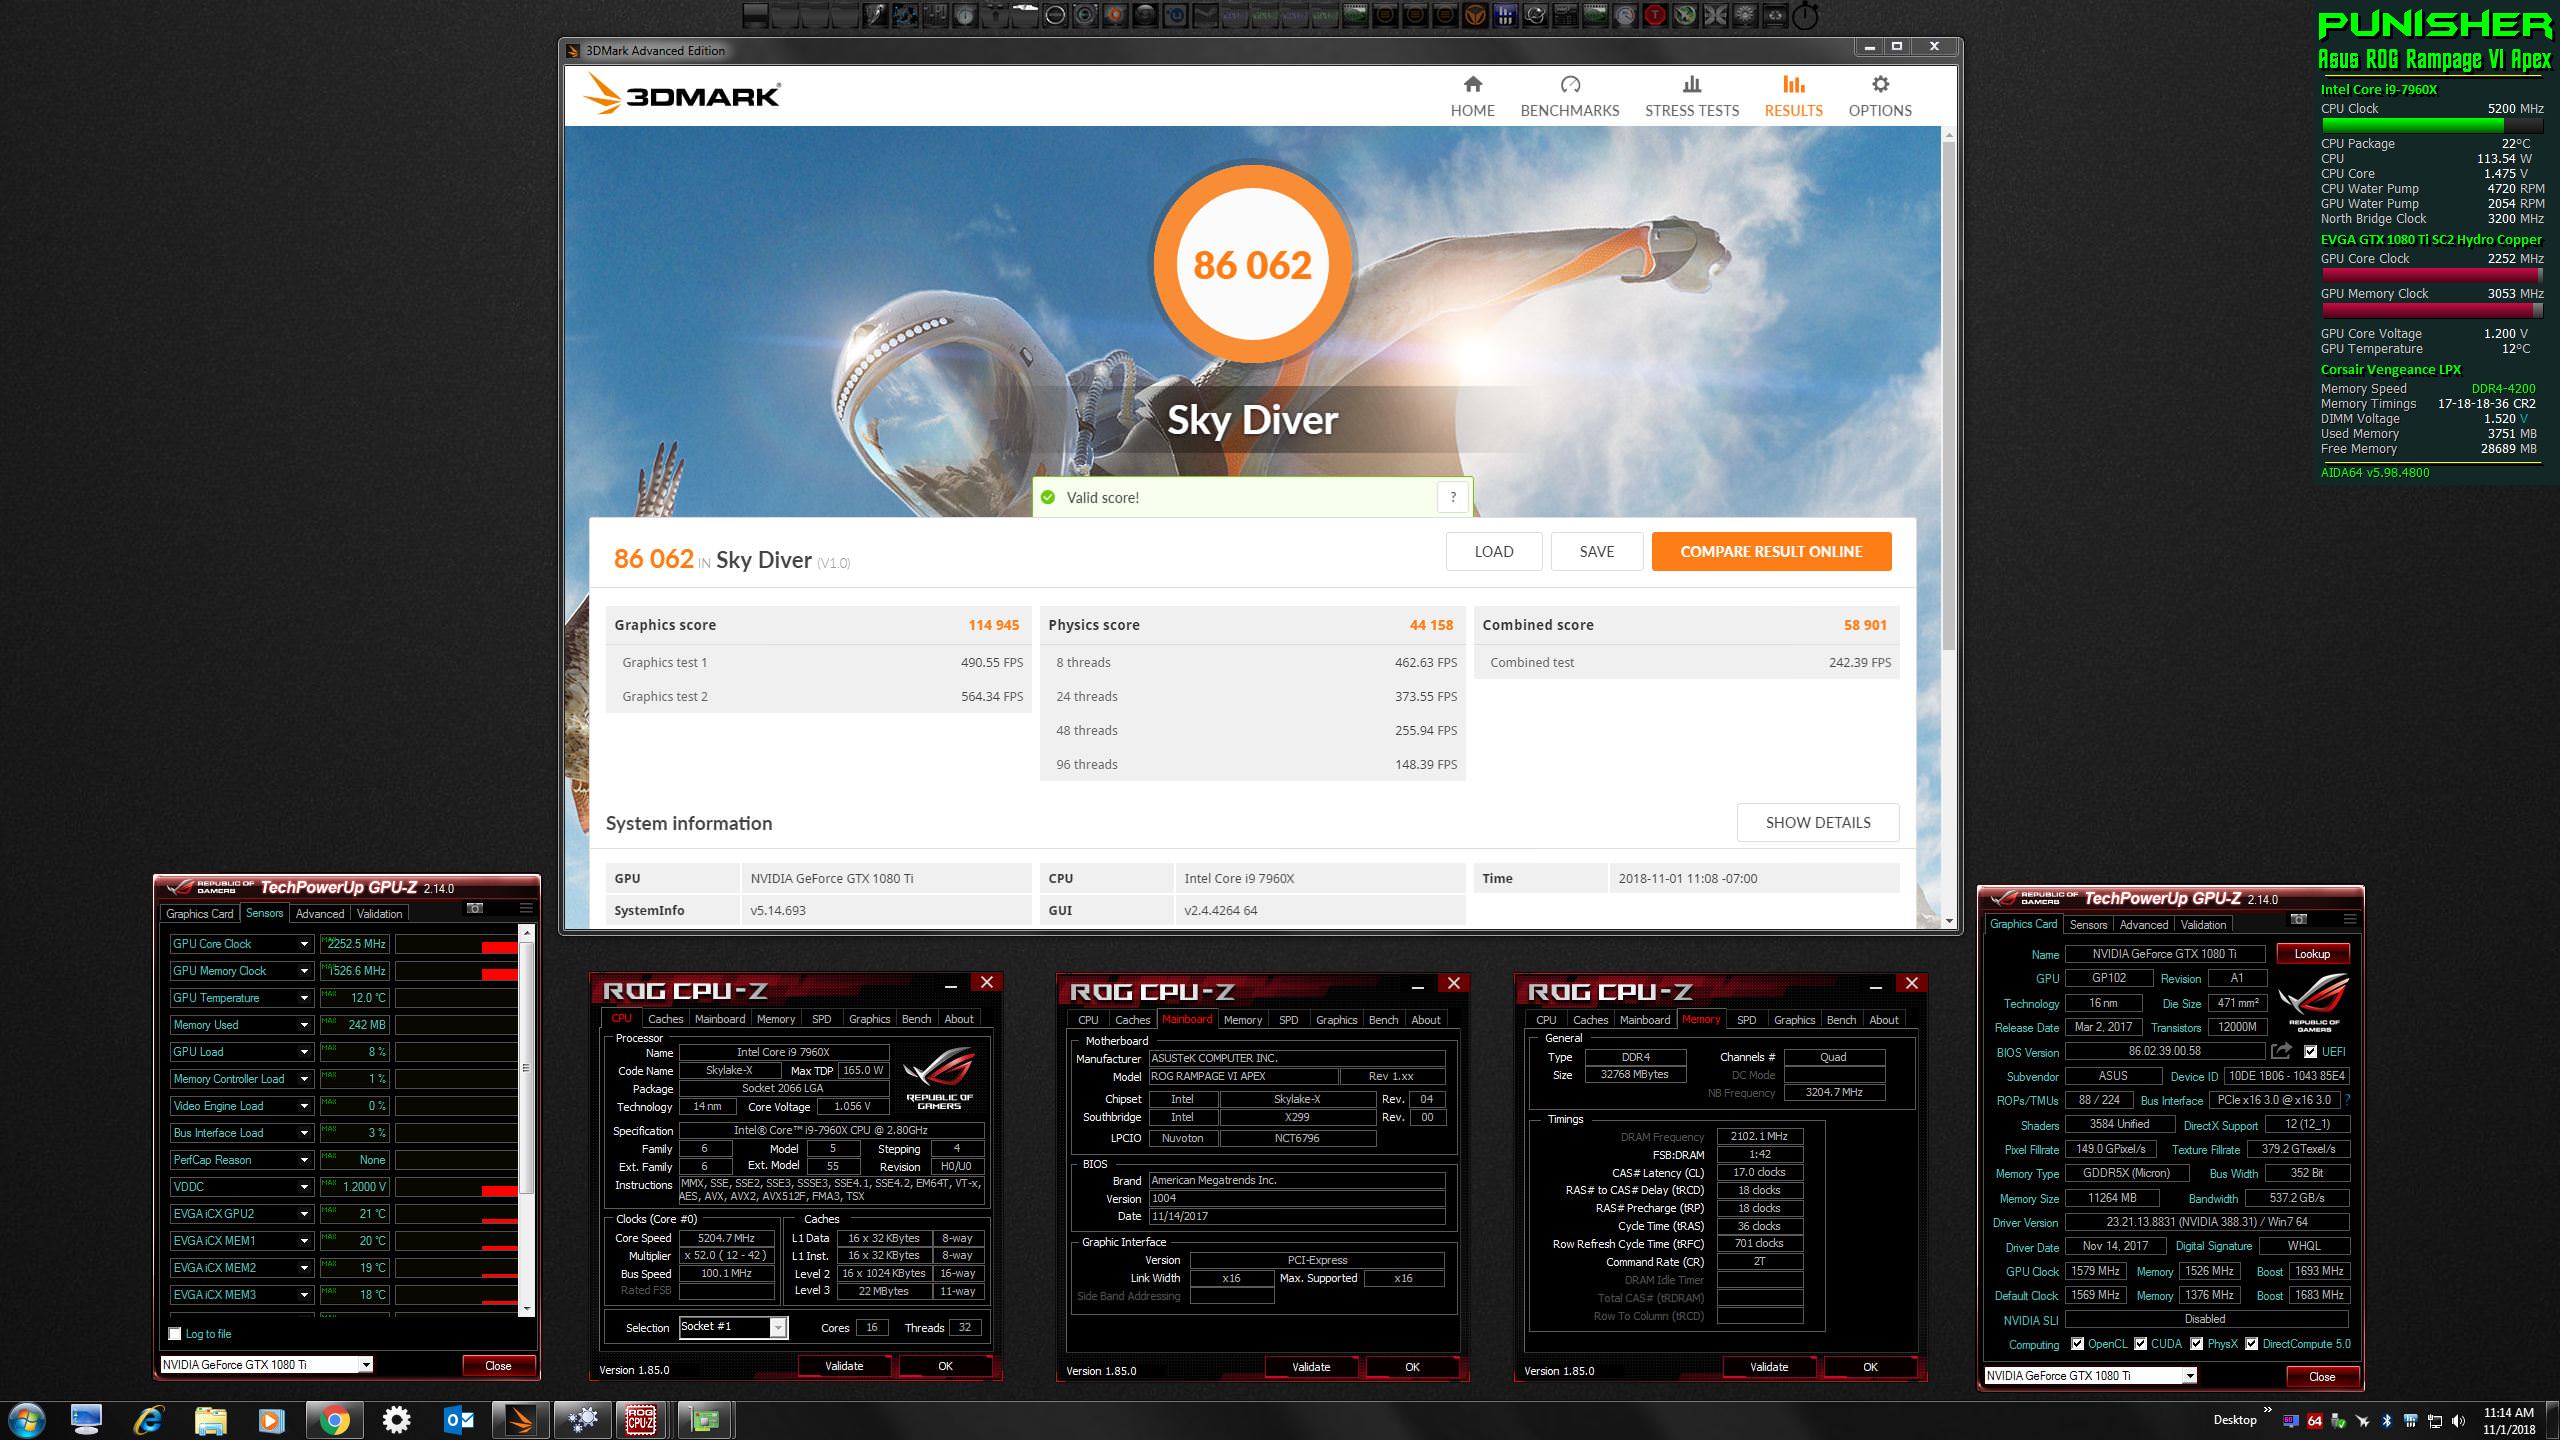This screenshot has width=2560, height=1440.
Task: Expand the GPU Memory Clock sensor dropdown
Action: [x=304, y=971]
